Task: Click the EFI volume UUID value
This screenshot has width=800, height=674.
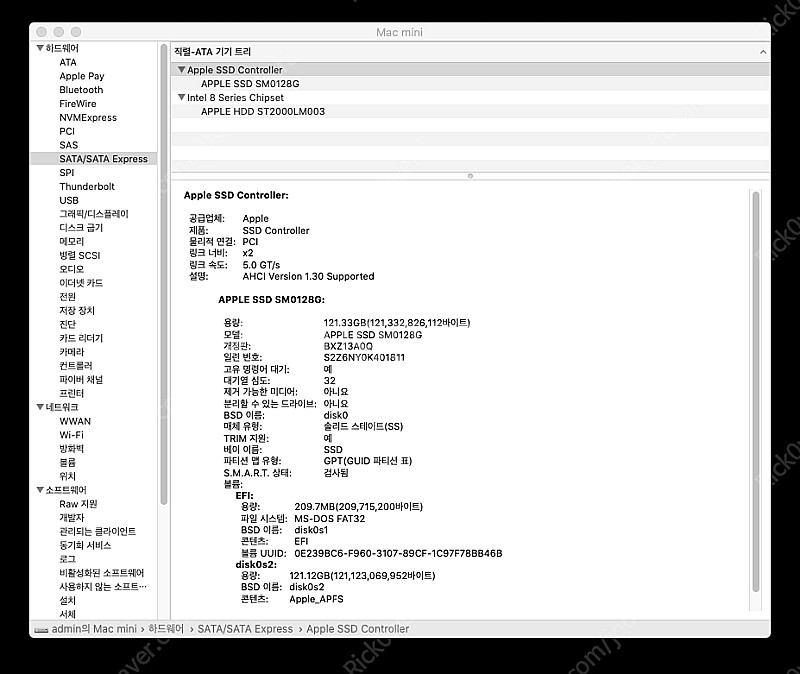Action: coord(398,553)
